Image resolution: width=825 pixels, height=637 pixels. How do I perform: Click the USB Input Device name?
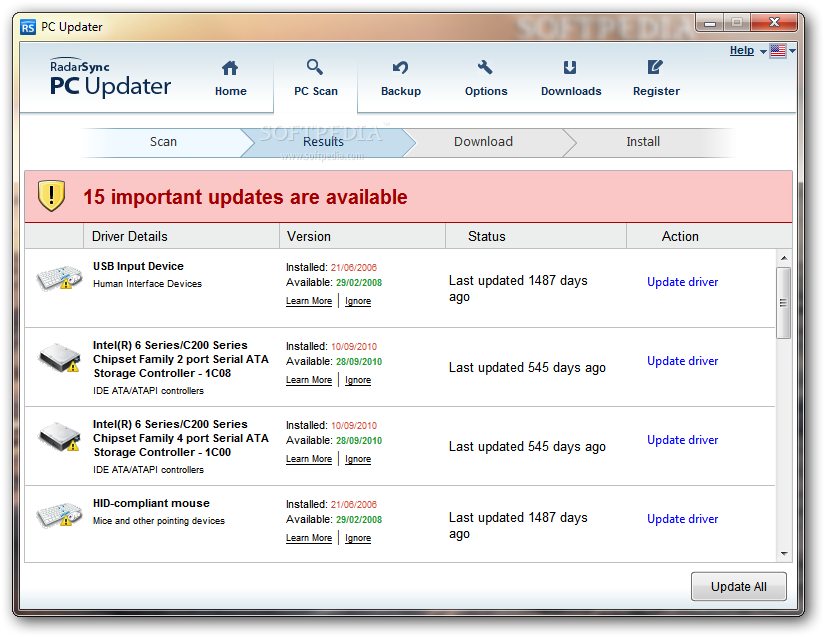(x=138, y=266)
